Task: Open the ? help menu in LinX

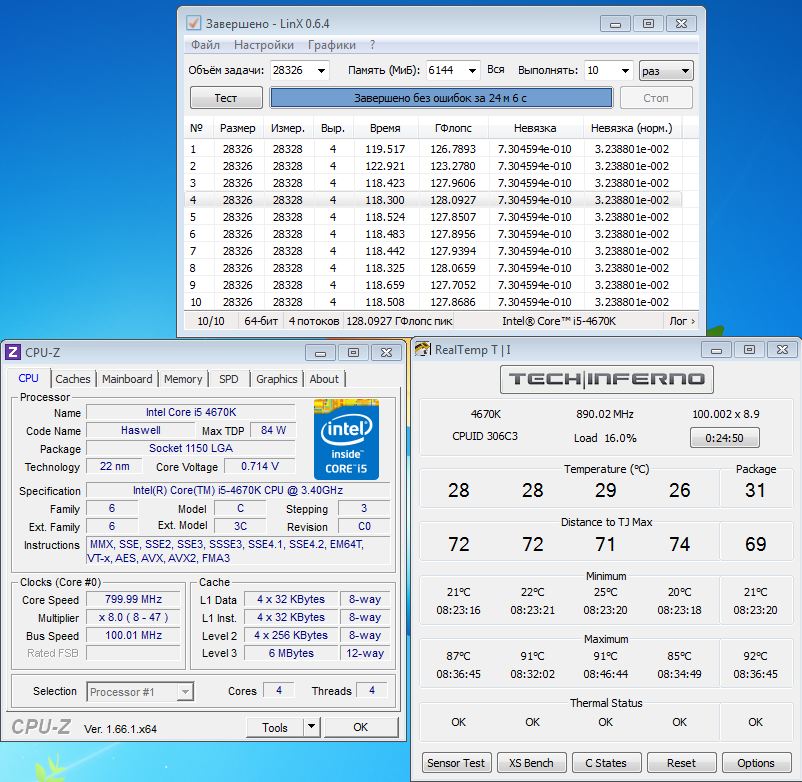Action: pos(372,45)
